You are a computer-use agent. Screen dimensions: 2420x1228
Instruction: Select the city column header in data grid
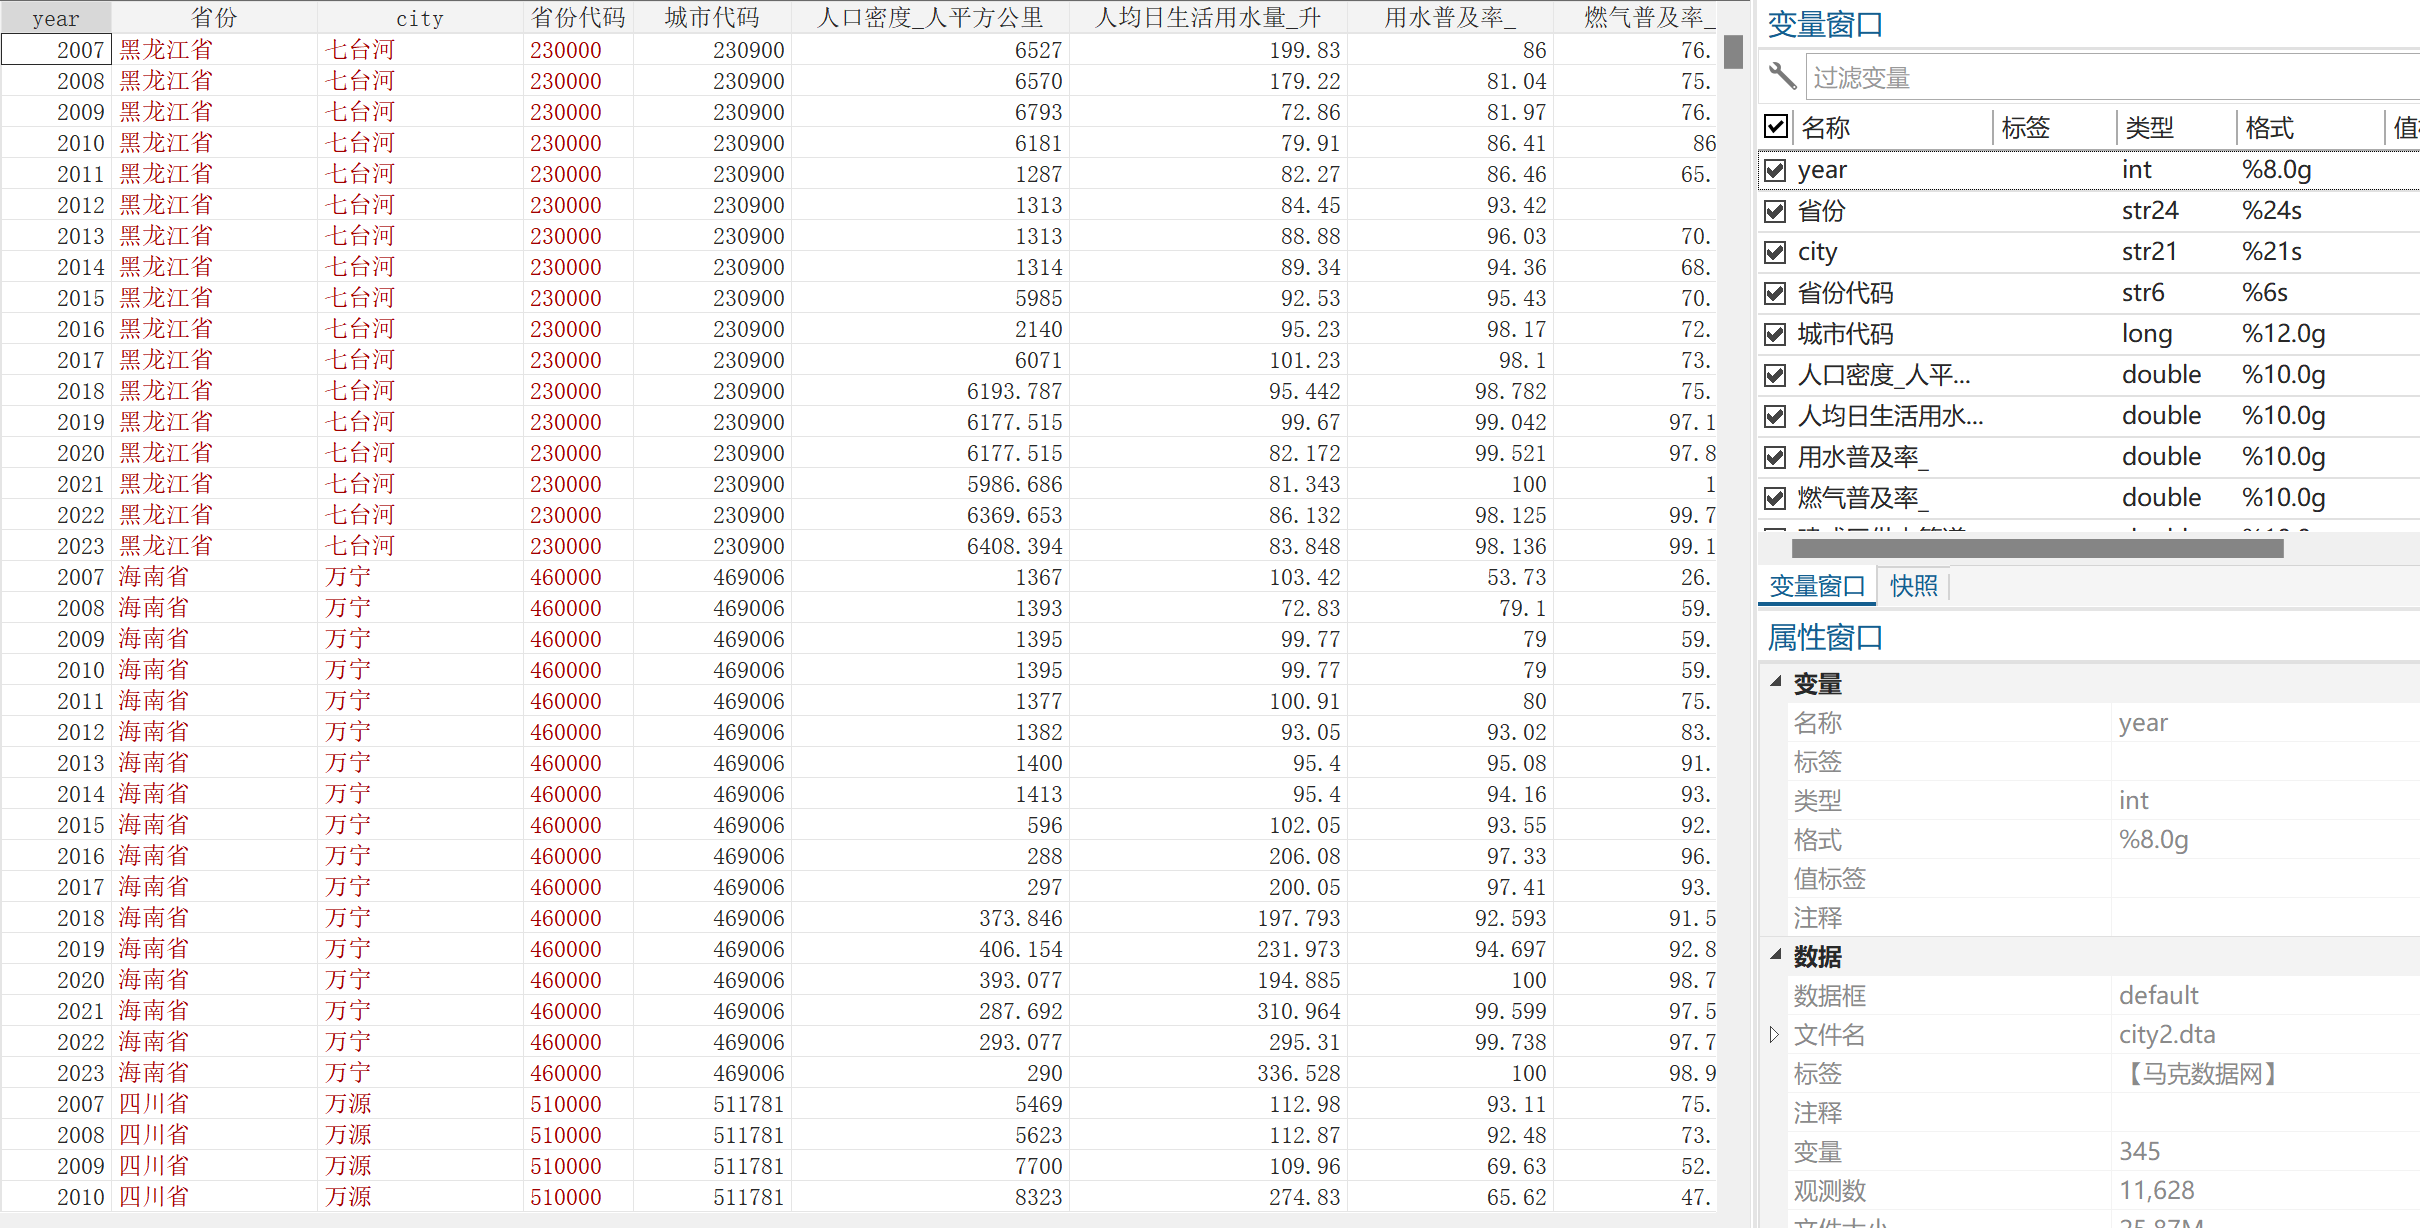(x=419, y=18)
